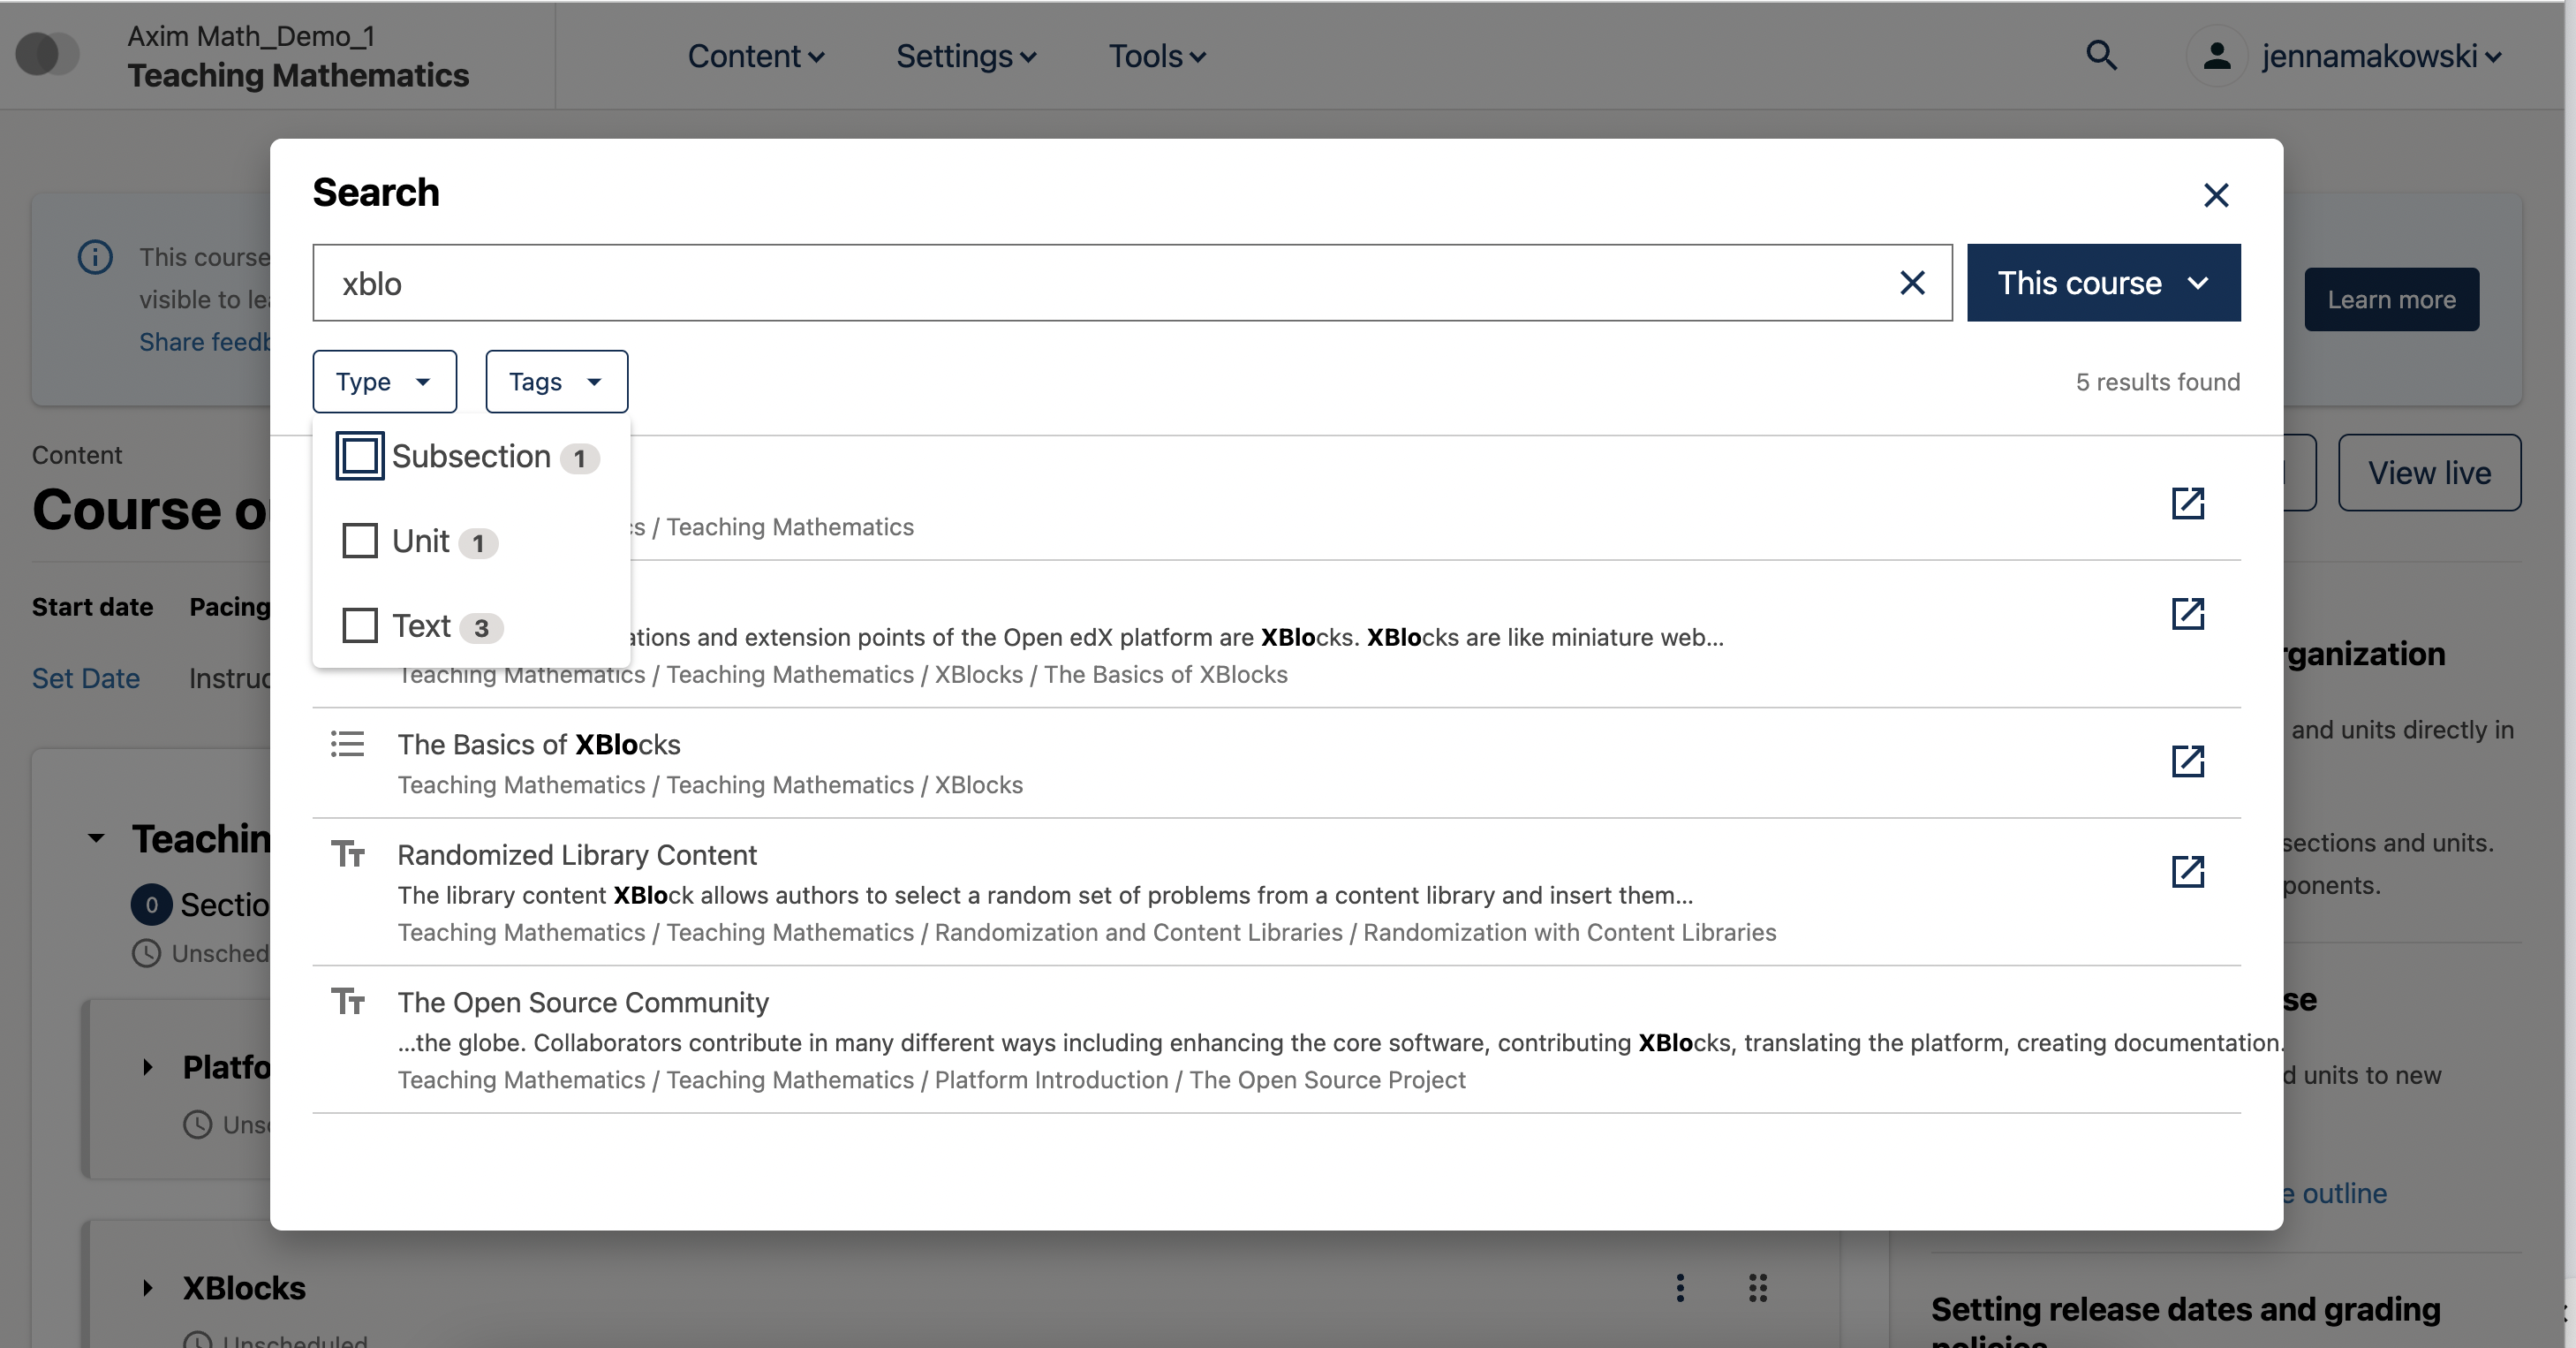Open the Tags filter dropdown
2576x1348 pixels.
(x=556, y=381)
